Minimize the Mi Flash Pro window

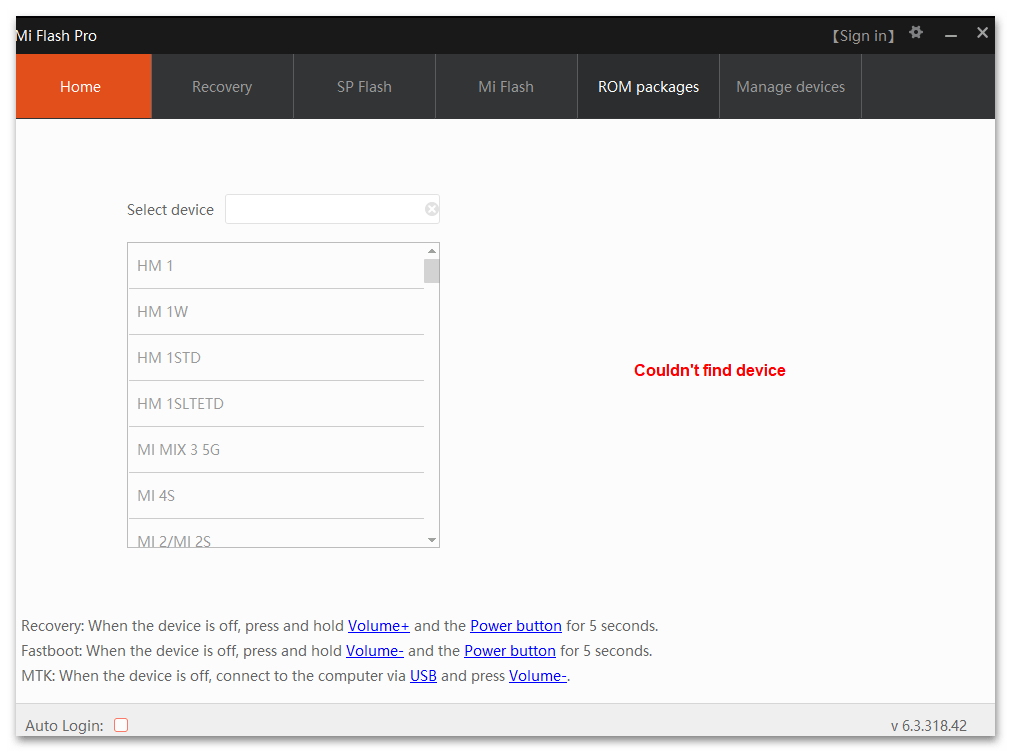(x=950, y=35)
